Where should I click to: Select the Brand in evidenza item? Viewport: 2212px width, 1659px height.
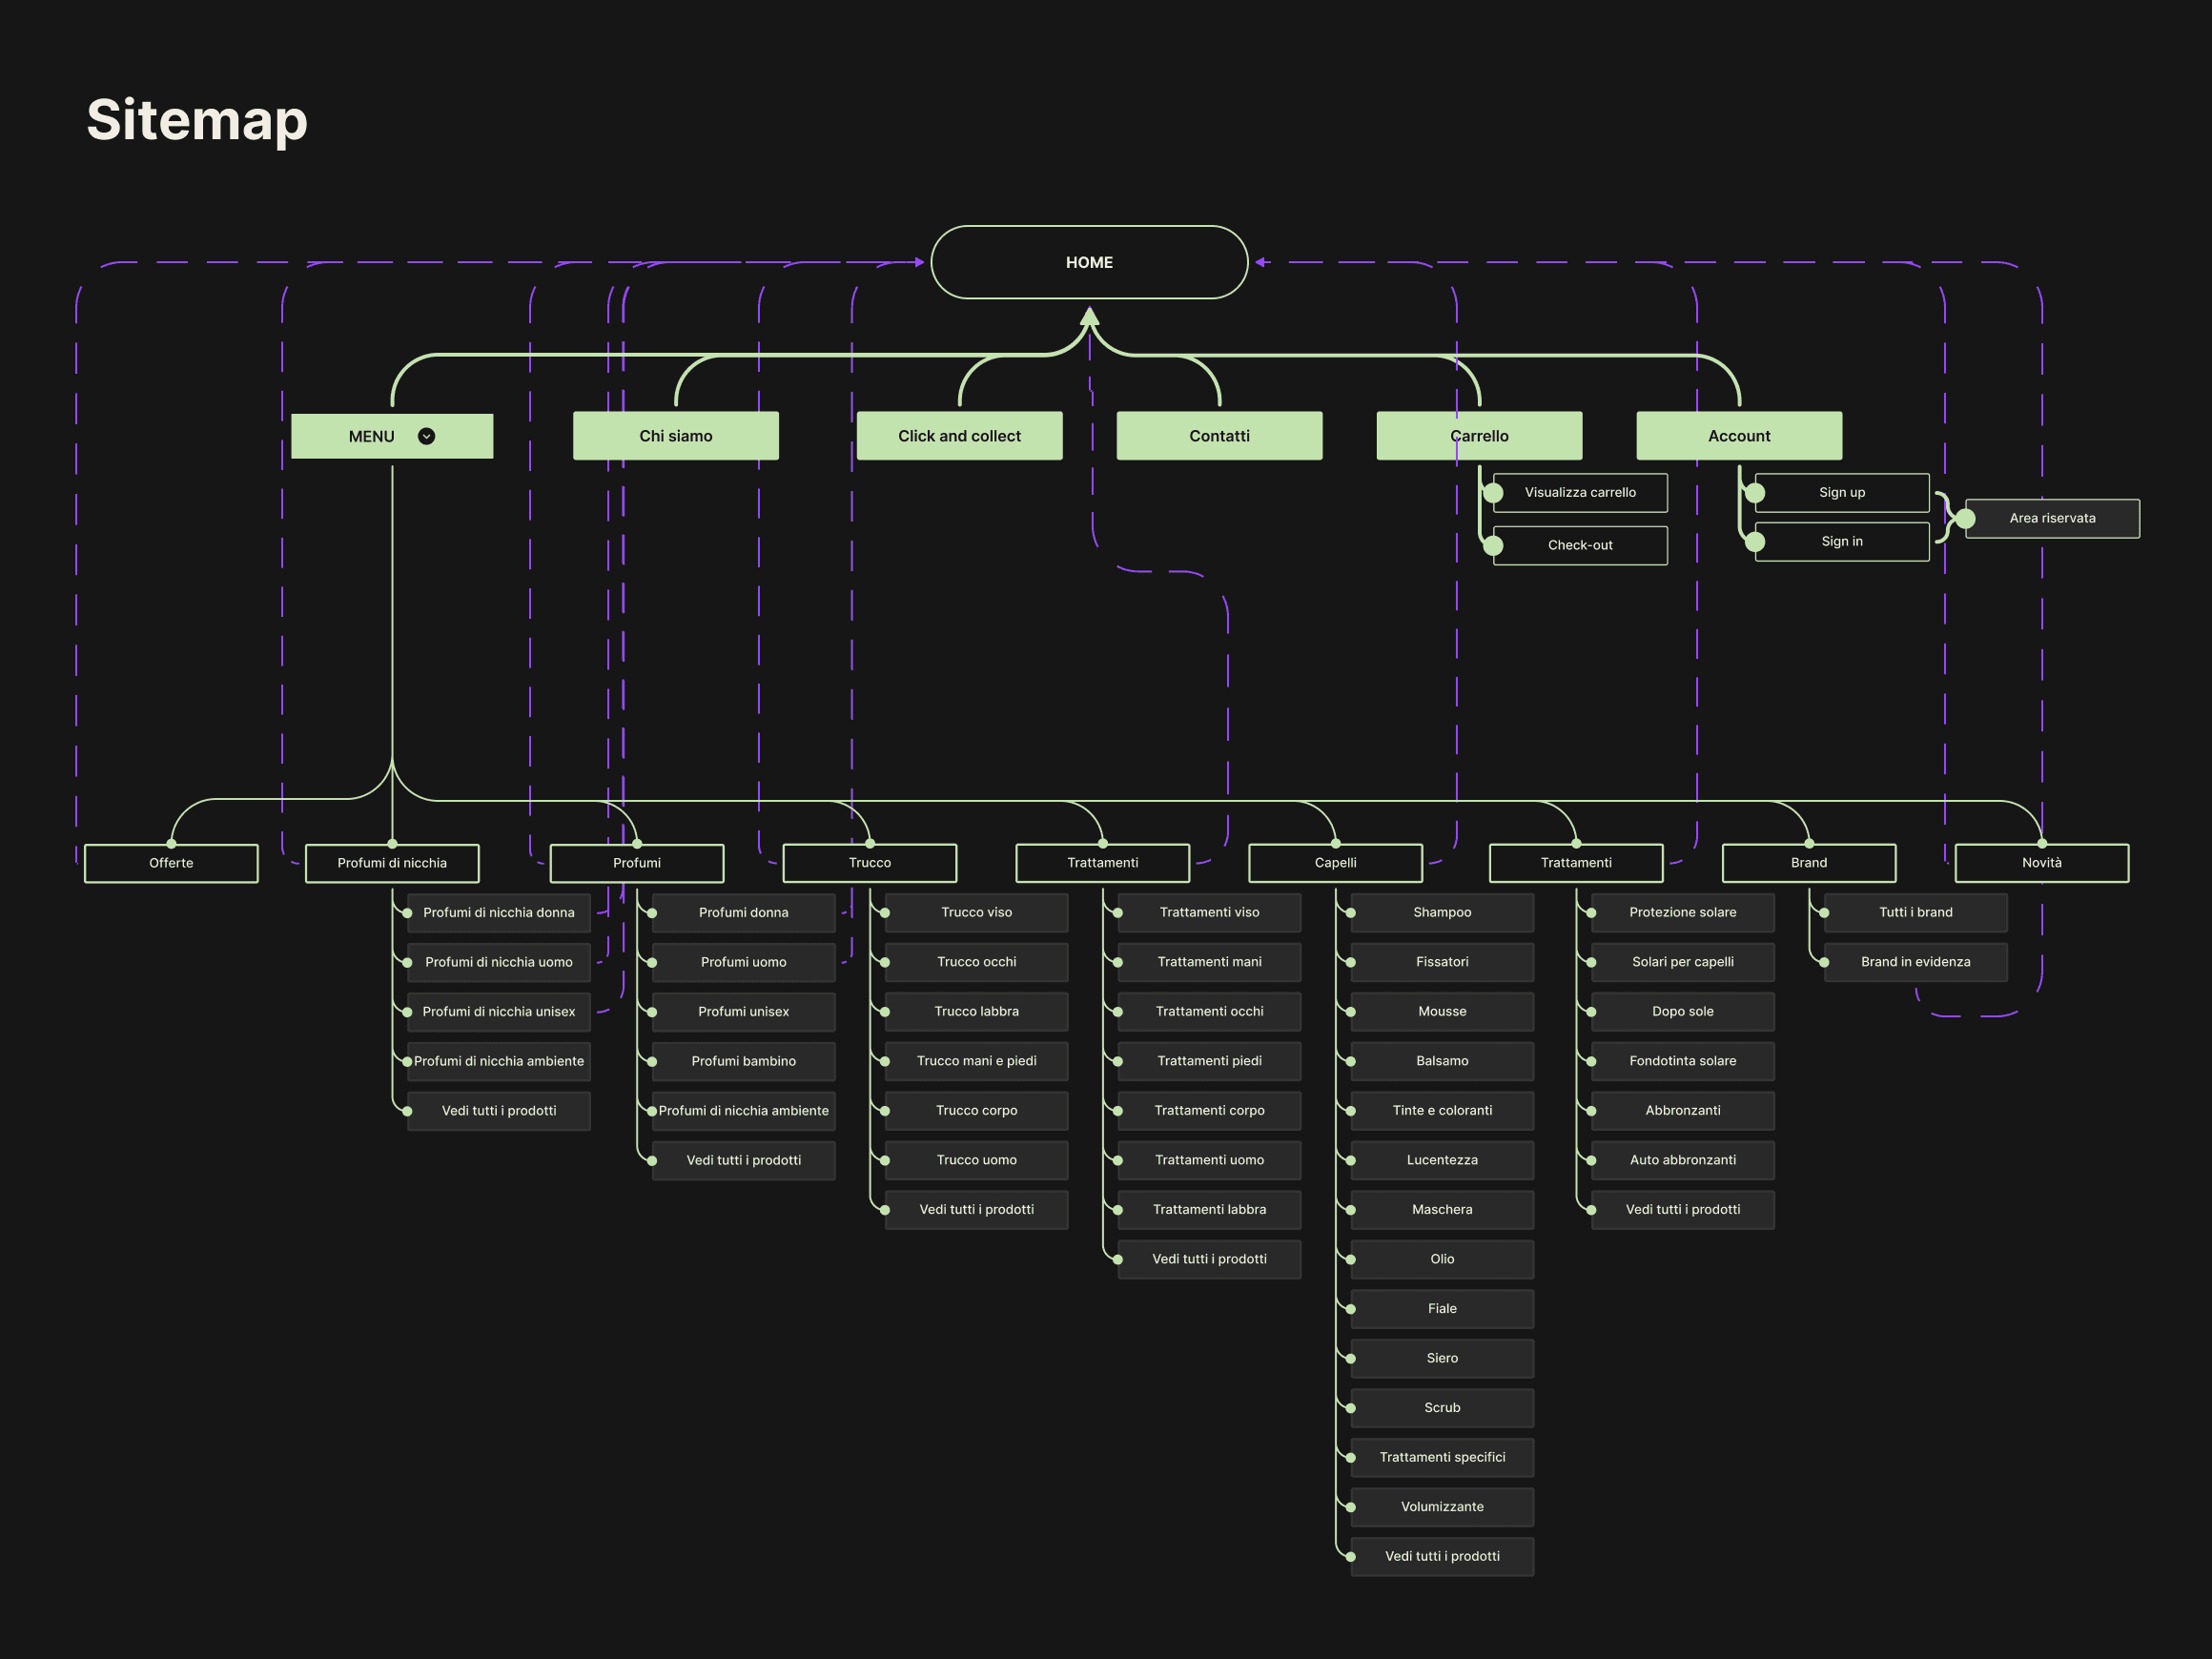pos(1915,962)
